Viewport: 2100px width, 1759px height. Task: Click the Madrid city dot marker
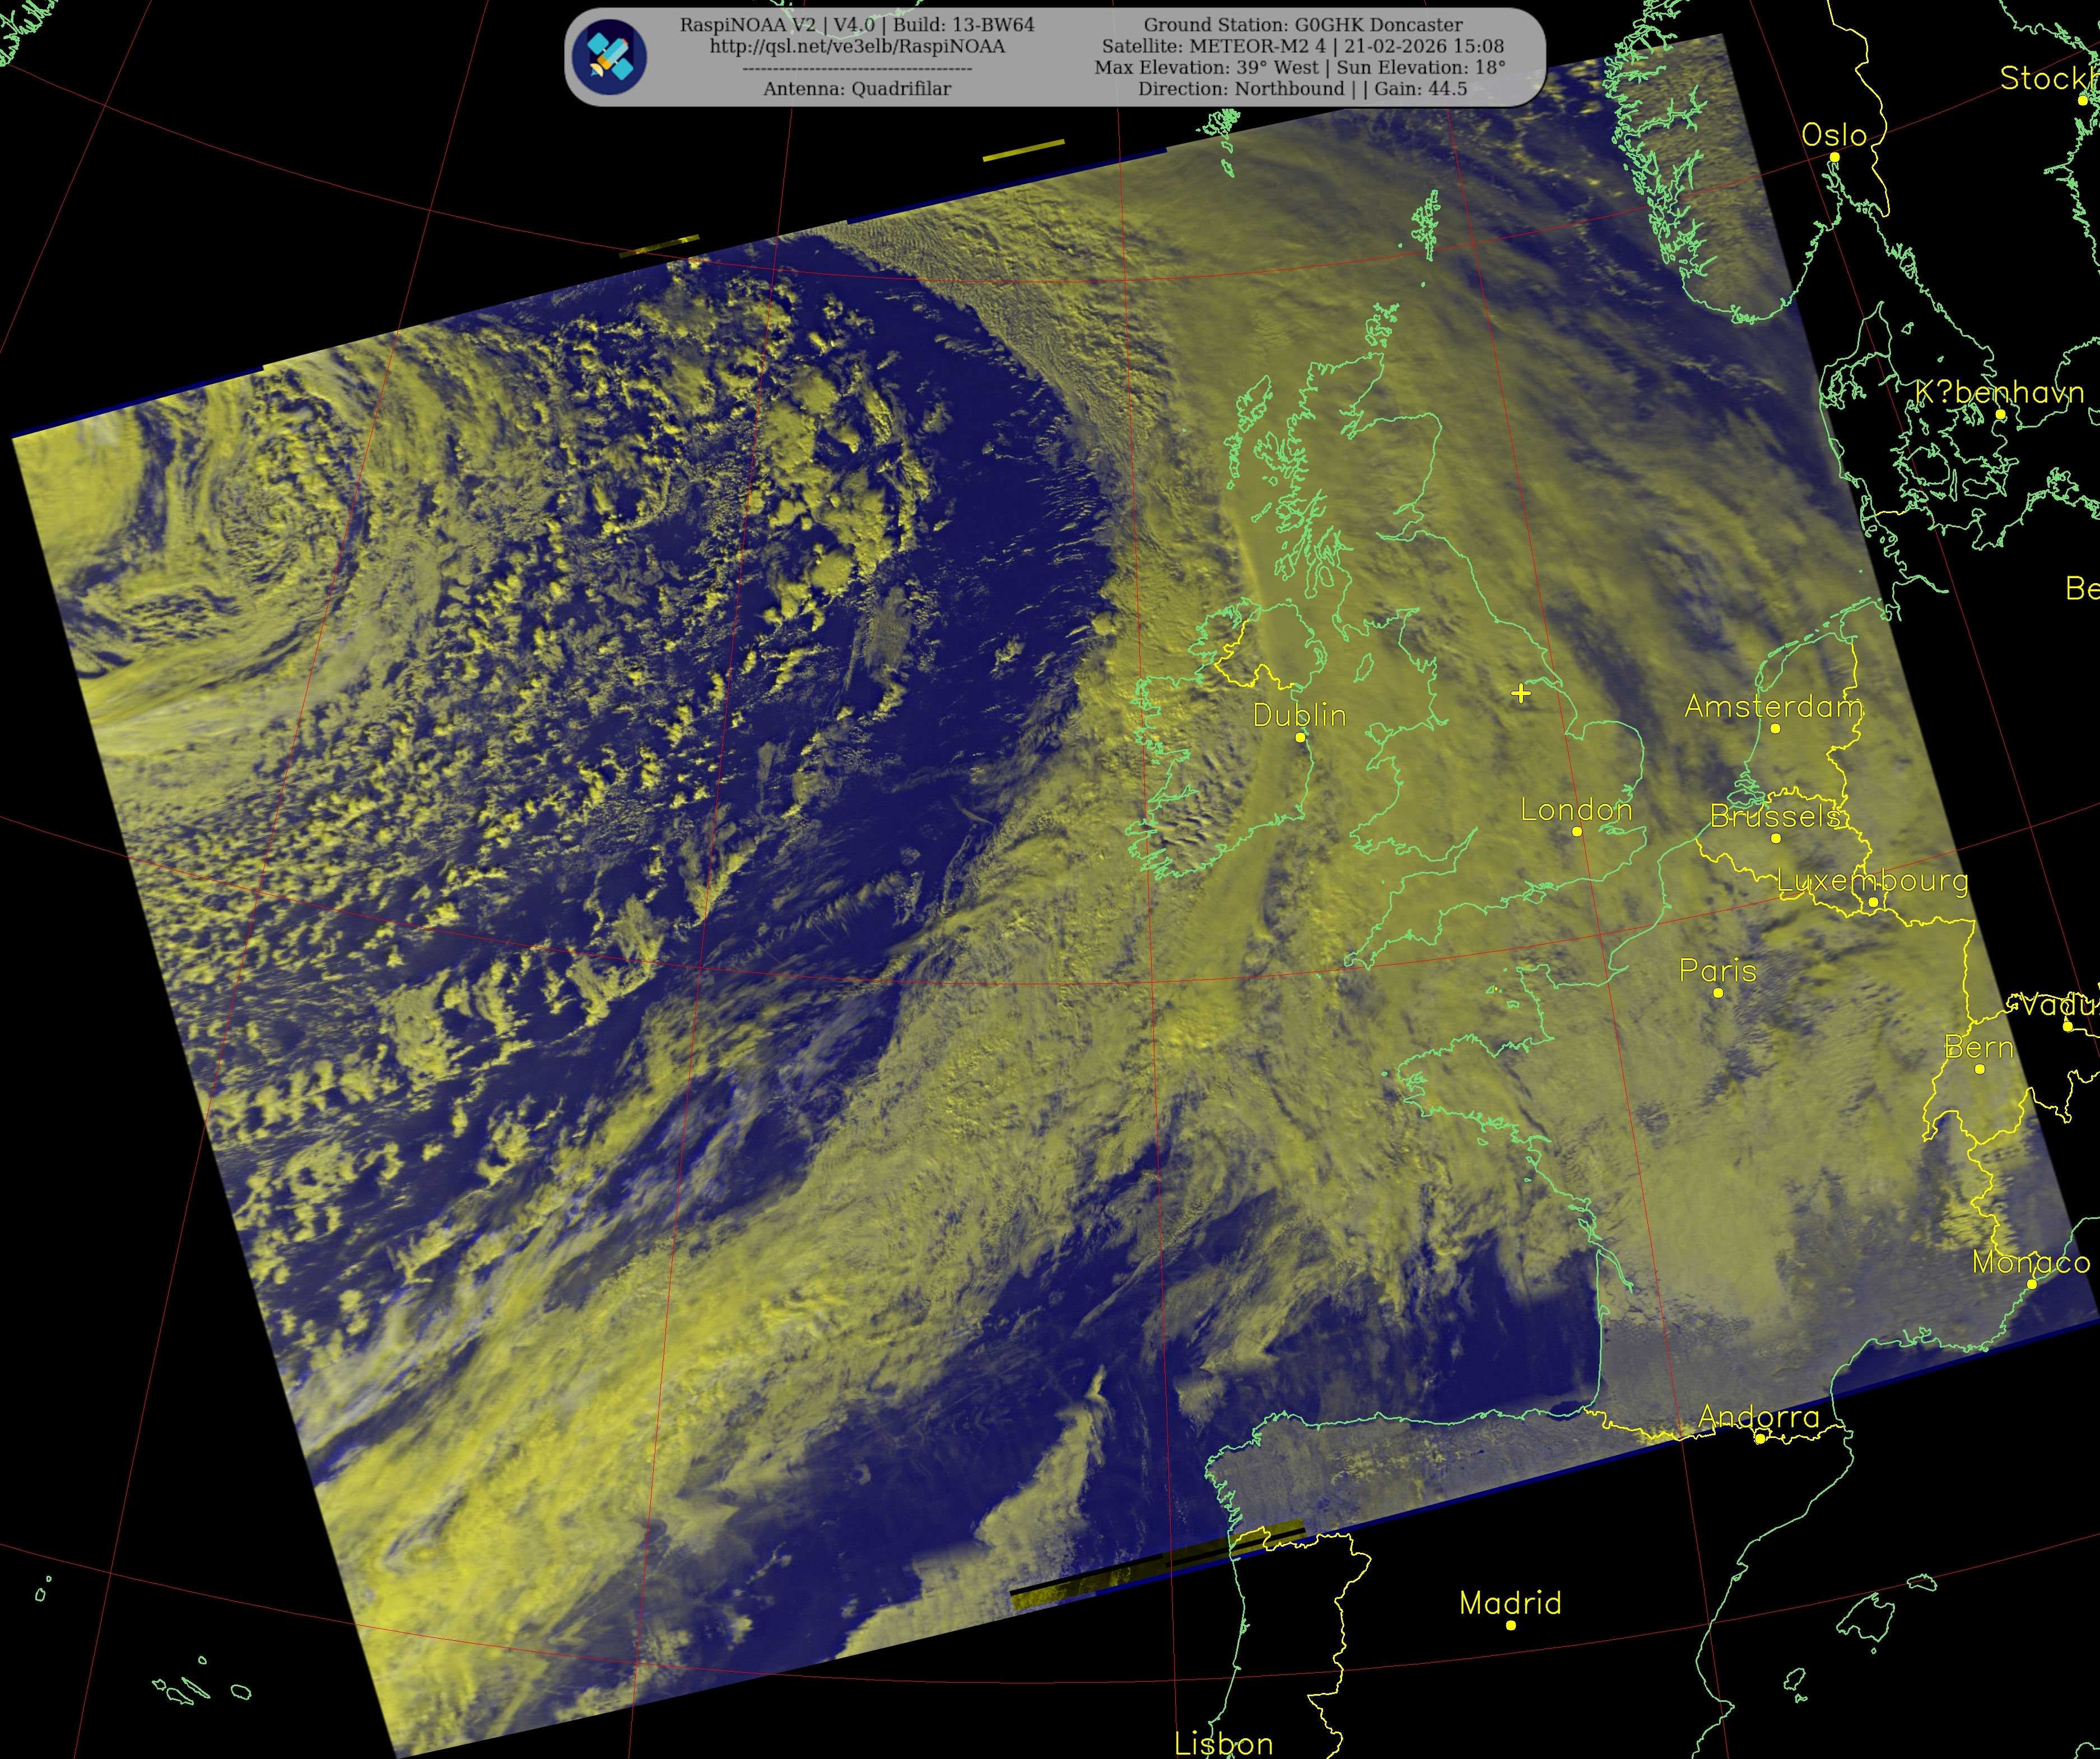click(1511, 1625)
